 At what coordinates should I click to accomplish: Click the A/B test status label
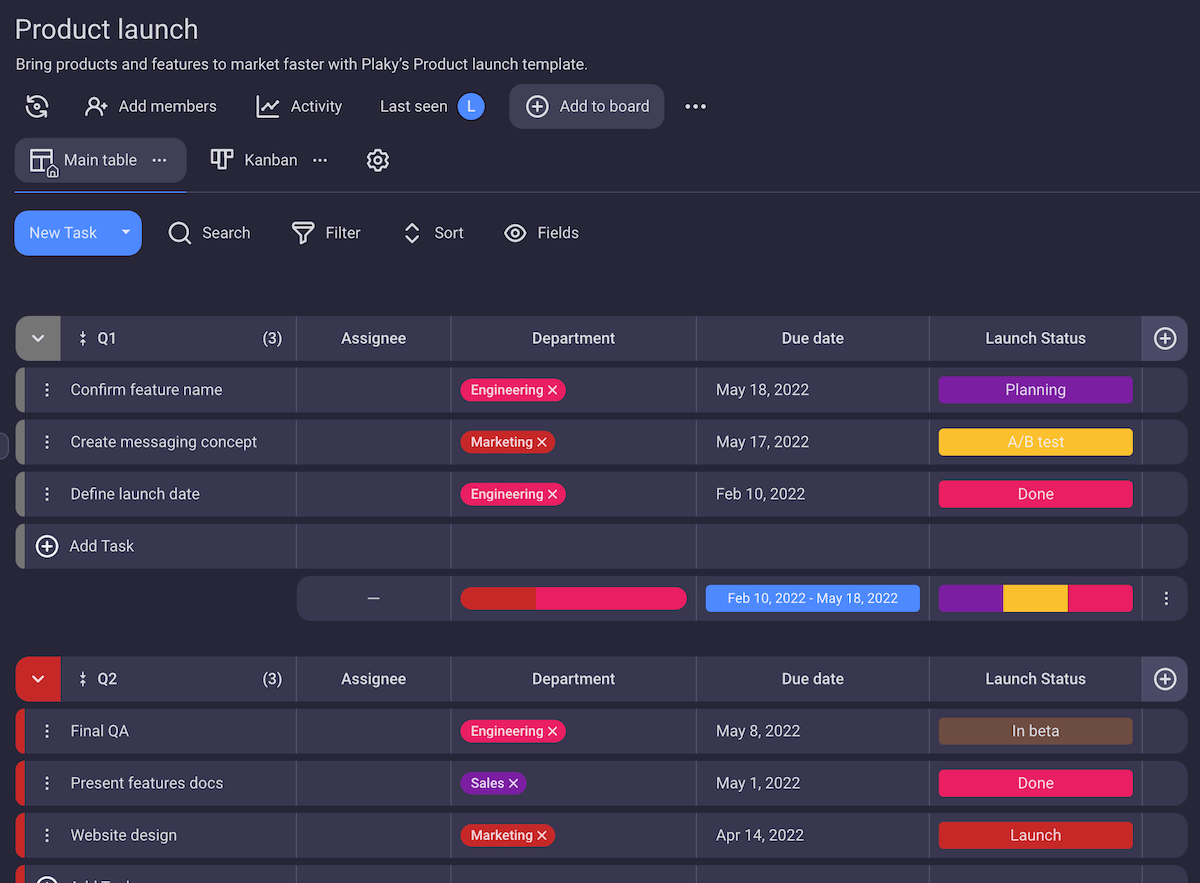1035,442
